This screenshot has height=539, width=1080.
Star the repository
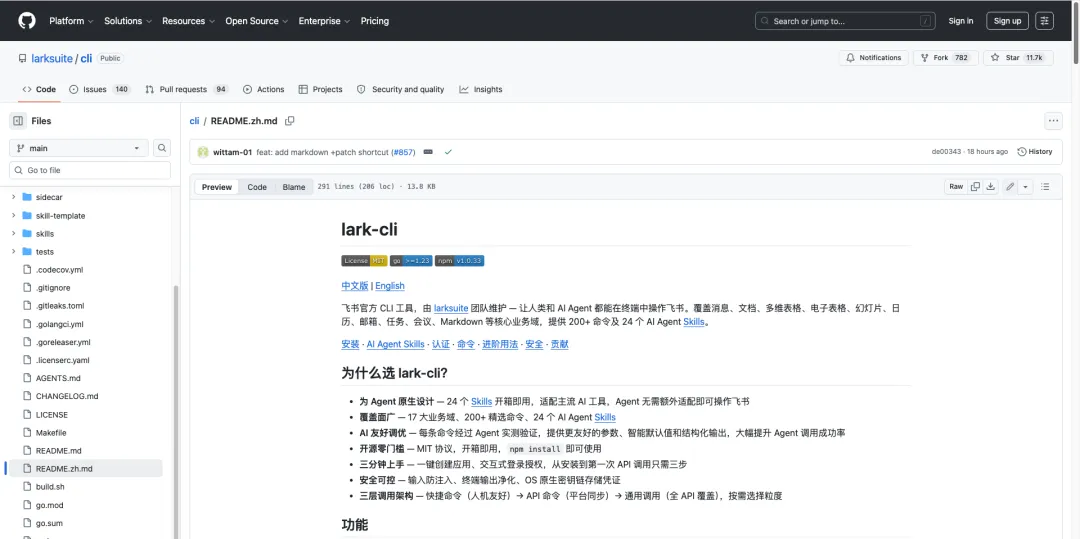(x=1018, y=58)
